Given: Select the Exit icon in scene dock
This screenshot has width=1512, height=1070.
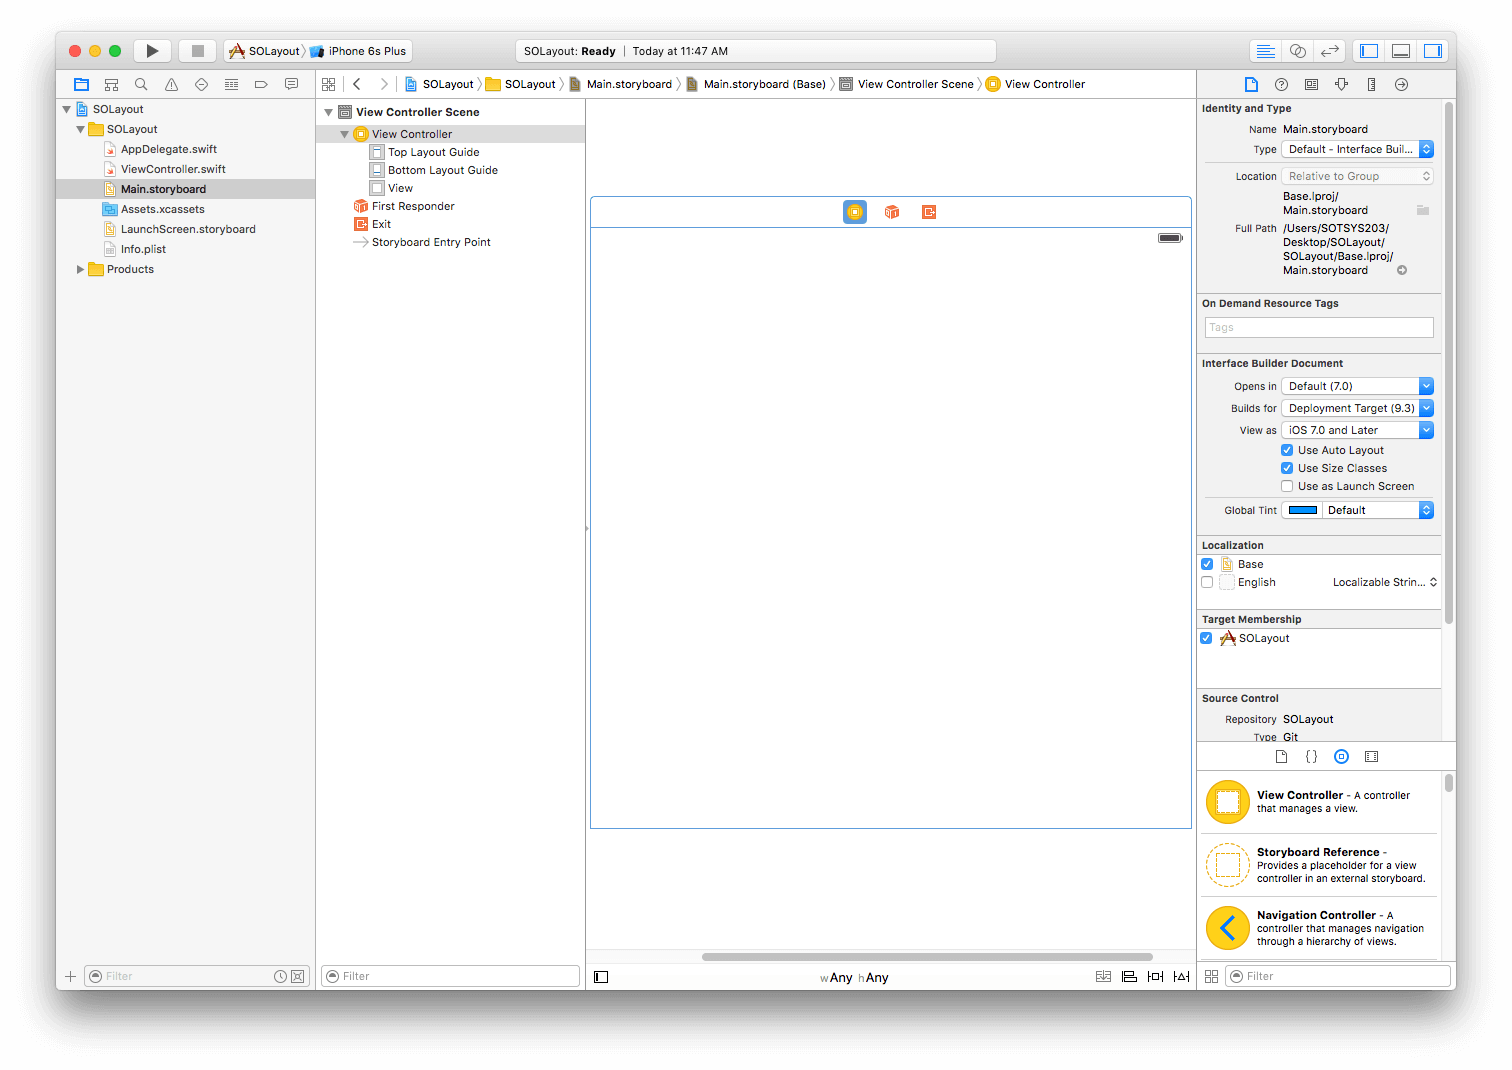Looking at the screenshot, I should point(929,212).
